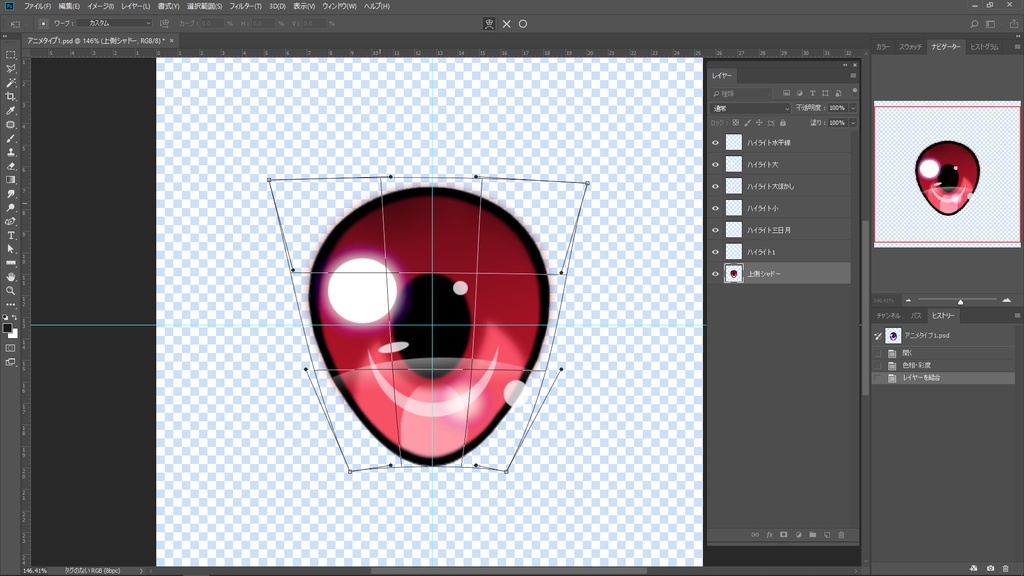Select the 色相・彩度 history state
1024x576 pixels.
915,365
